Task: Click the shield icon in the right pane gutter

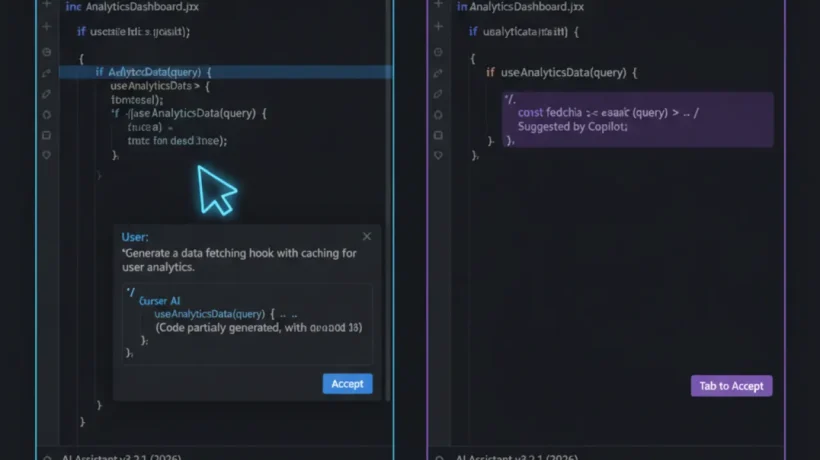Action: click(x=438, y=155)
